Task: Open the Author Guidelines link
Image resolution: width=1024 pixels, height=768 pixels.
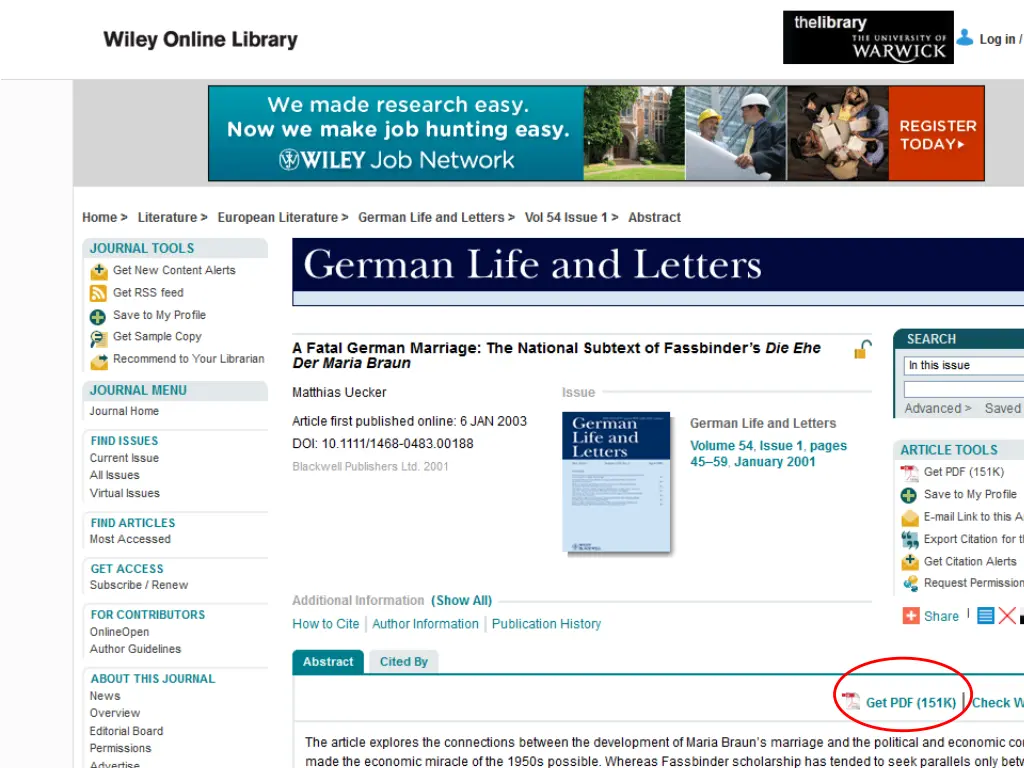Action: pyautogui.click(x=135, y=648)
